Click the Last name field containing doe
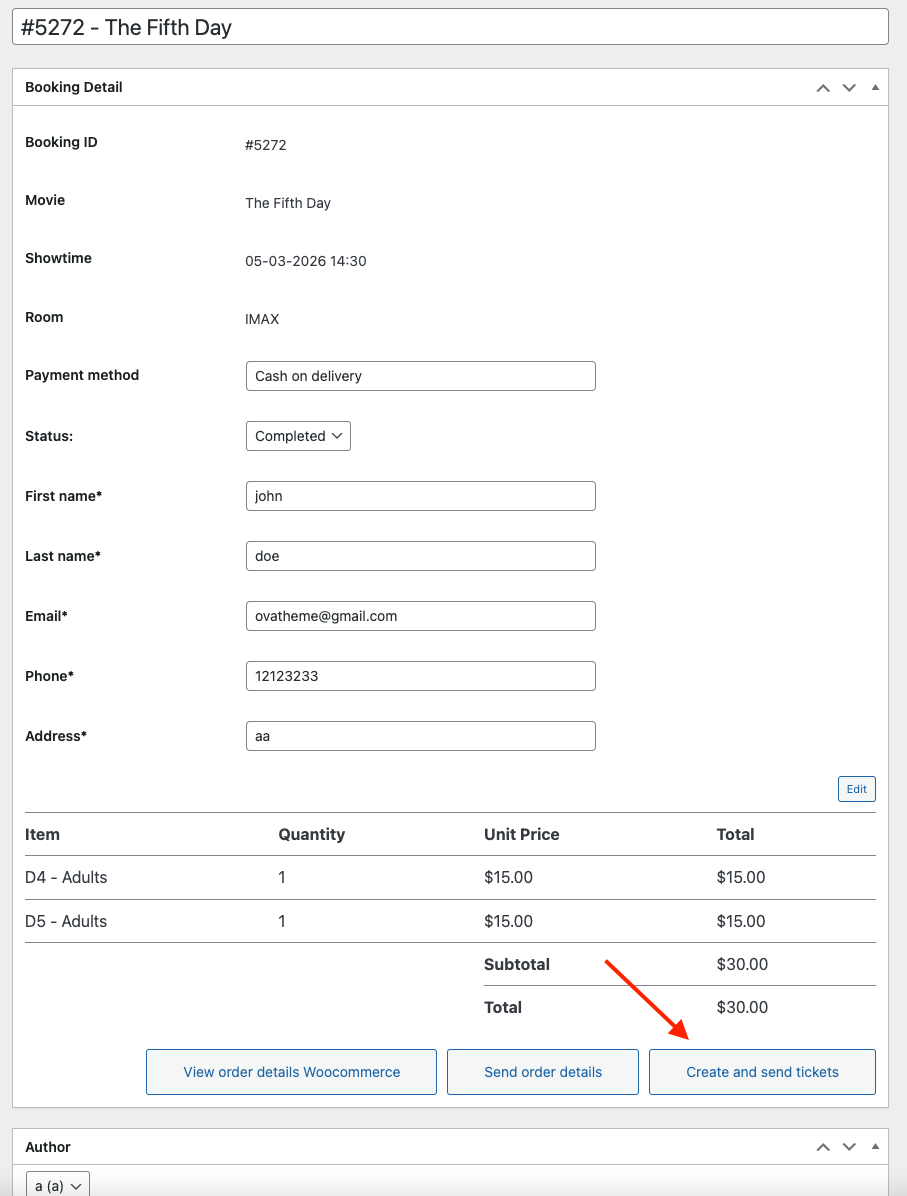907x1196 pixels. pyautogui.click(x=420, y=556)
